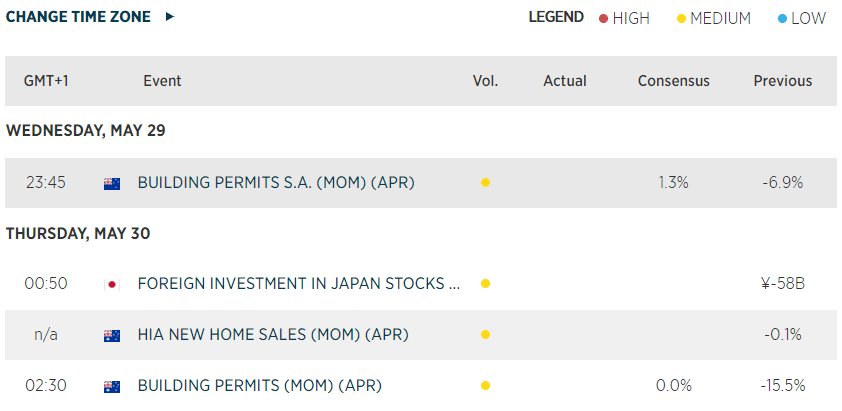Select the 23:45 Building Permits S.A. row
Viewport: 842px width, 411px height.
(421, 183)
